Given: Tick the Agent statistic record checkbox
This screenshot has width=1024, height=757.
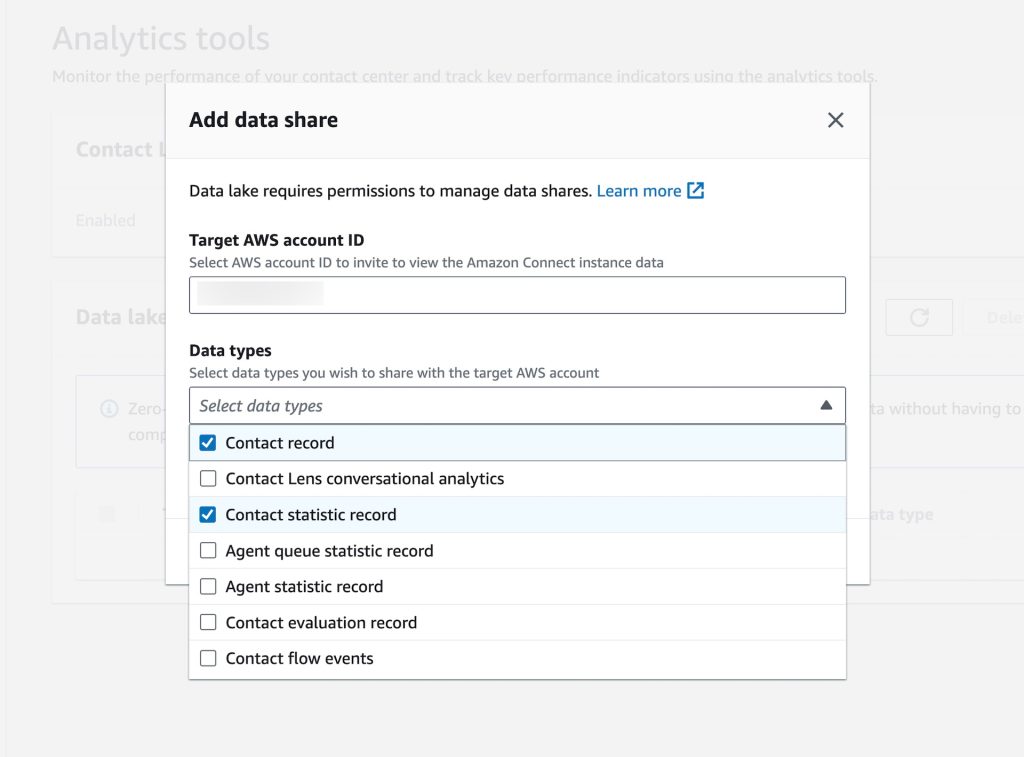Looking at the screenshot, I should (208, 587).
